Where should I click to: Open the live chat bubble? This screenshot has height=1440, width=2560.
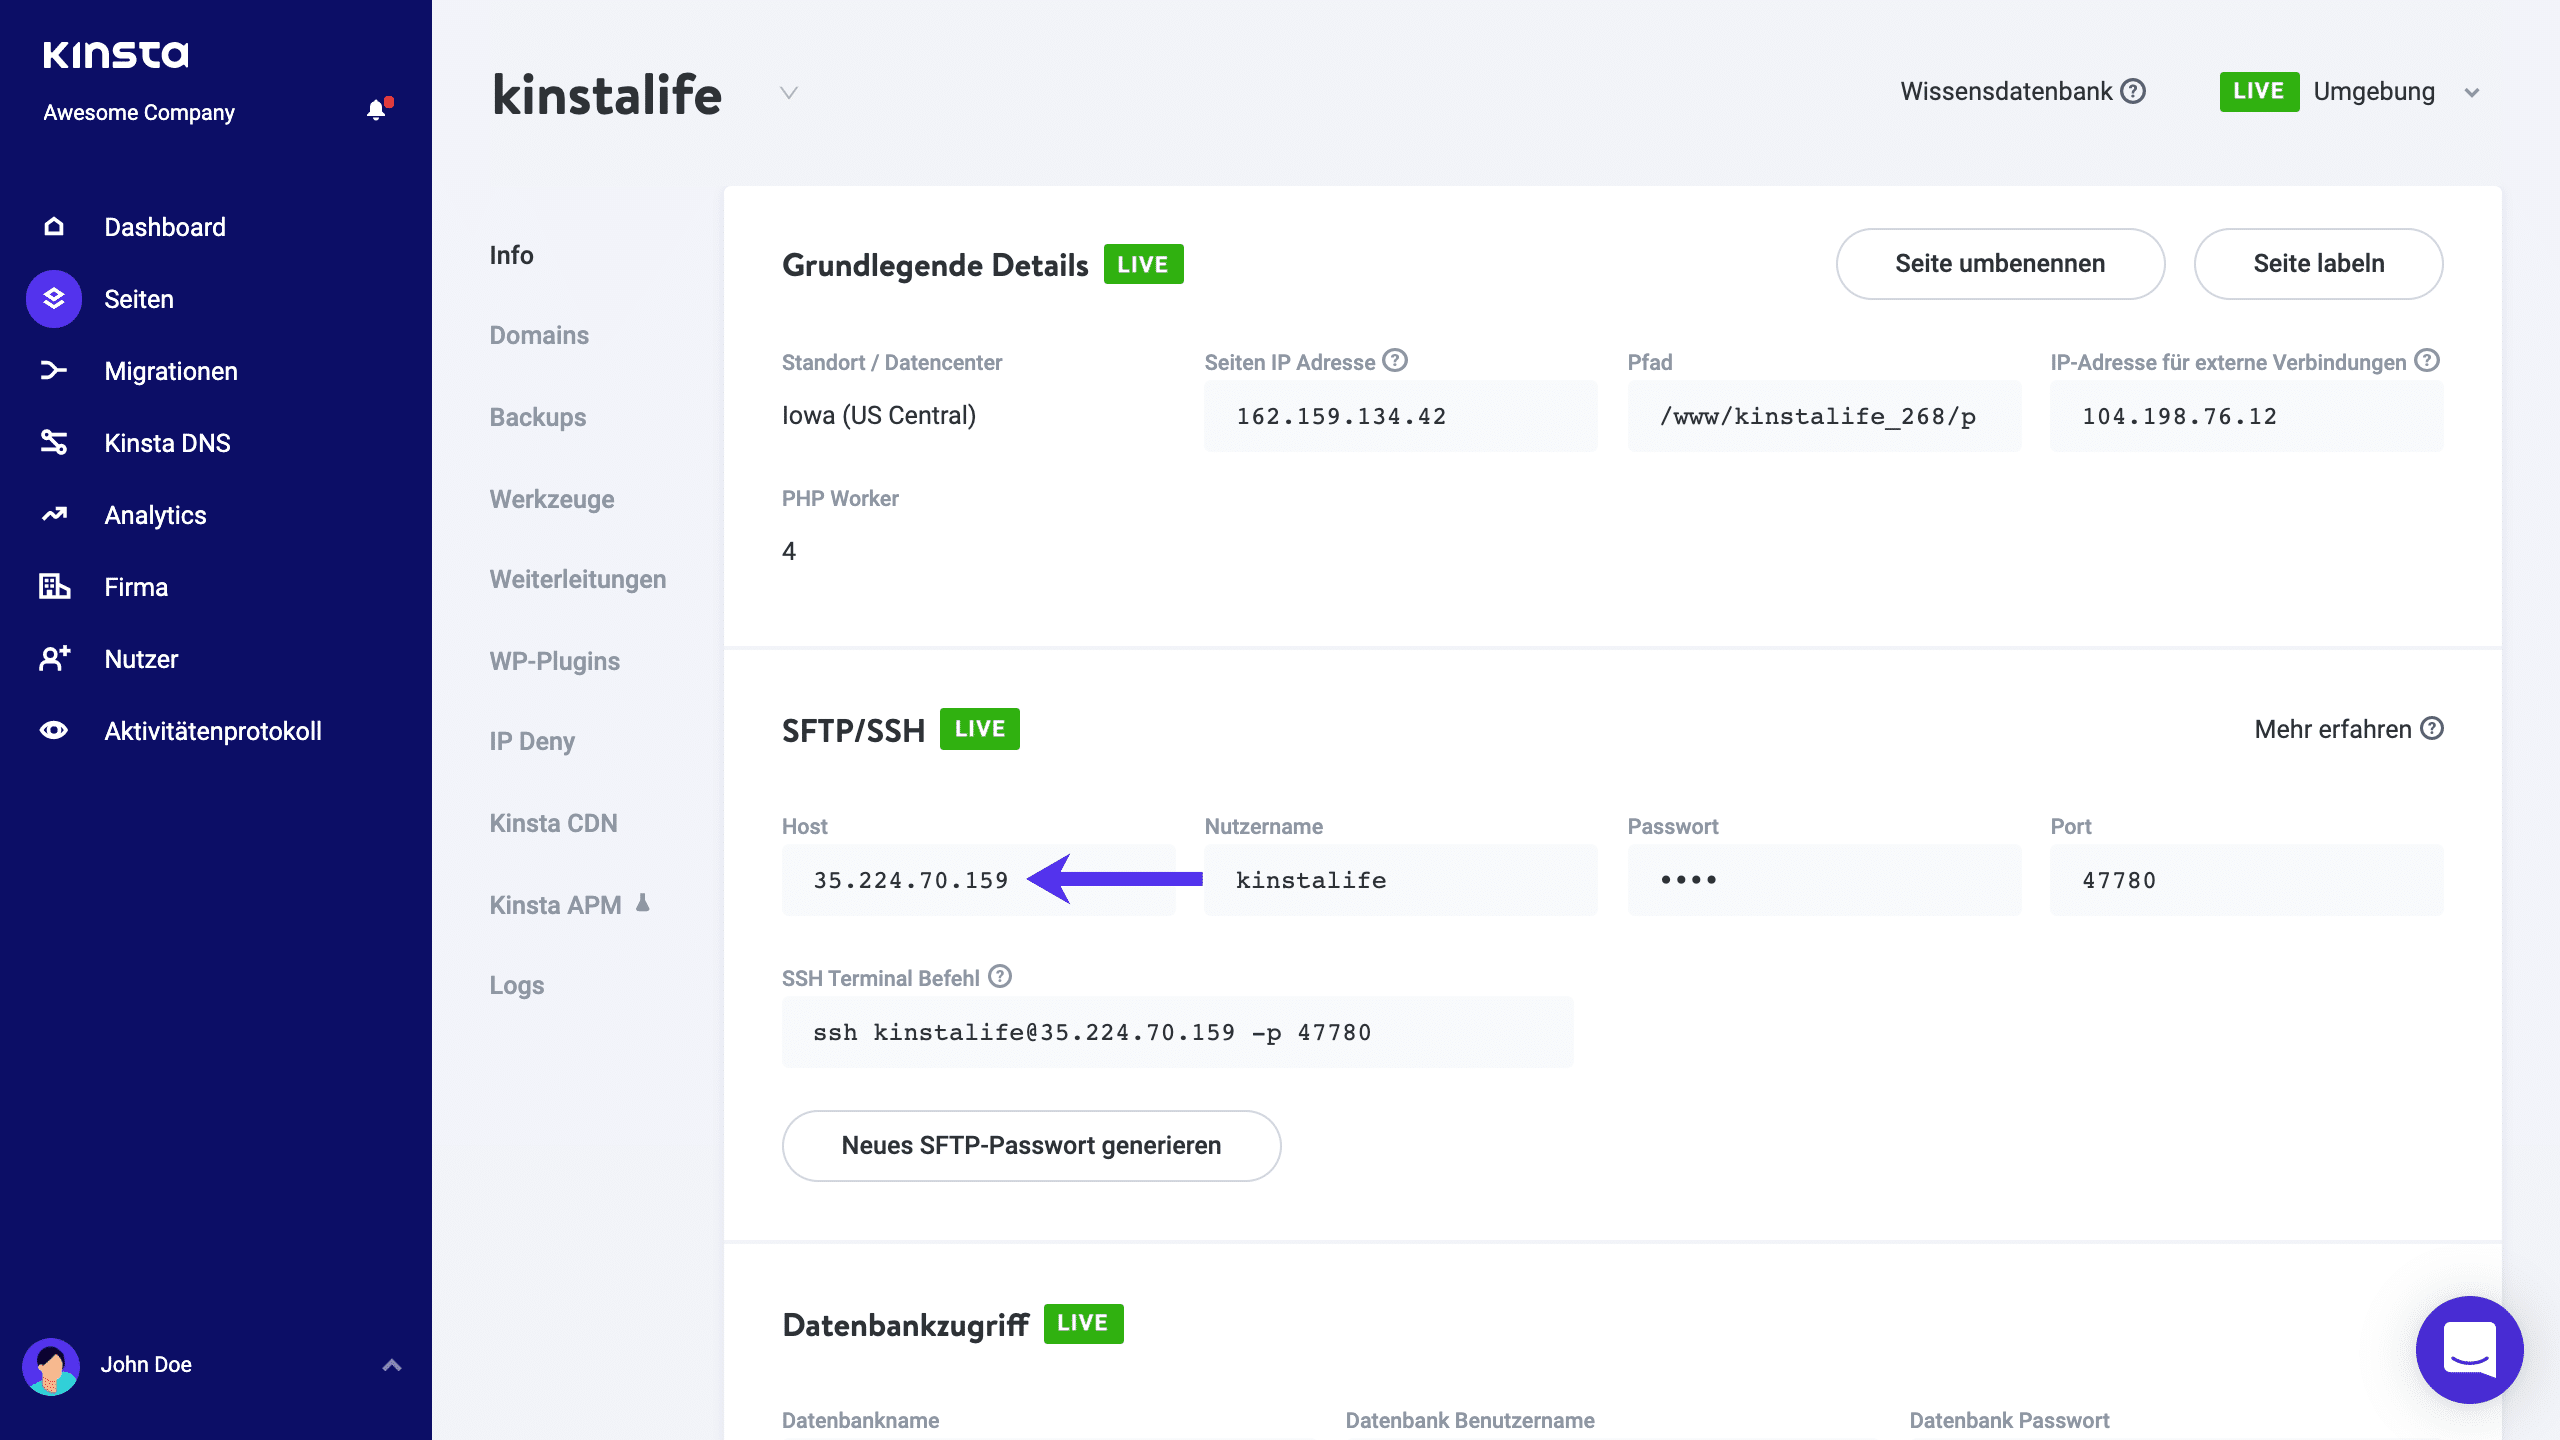click(2468, 1350)
